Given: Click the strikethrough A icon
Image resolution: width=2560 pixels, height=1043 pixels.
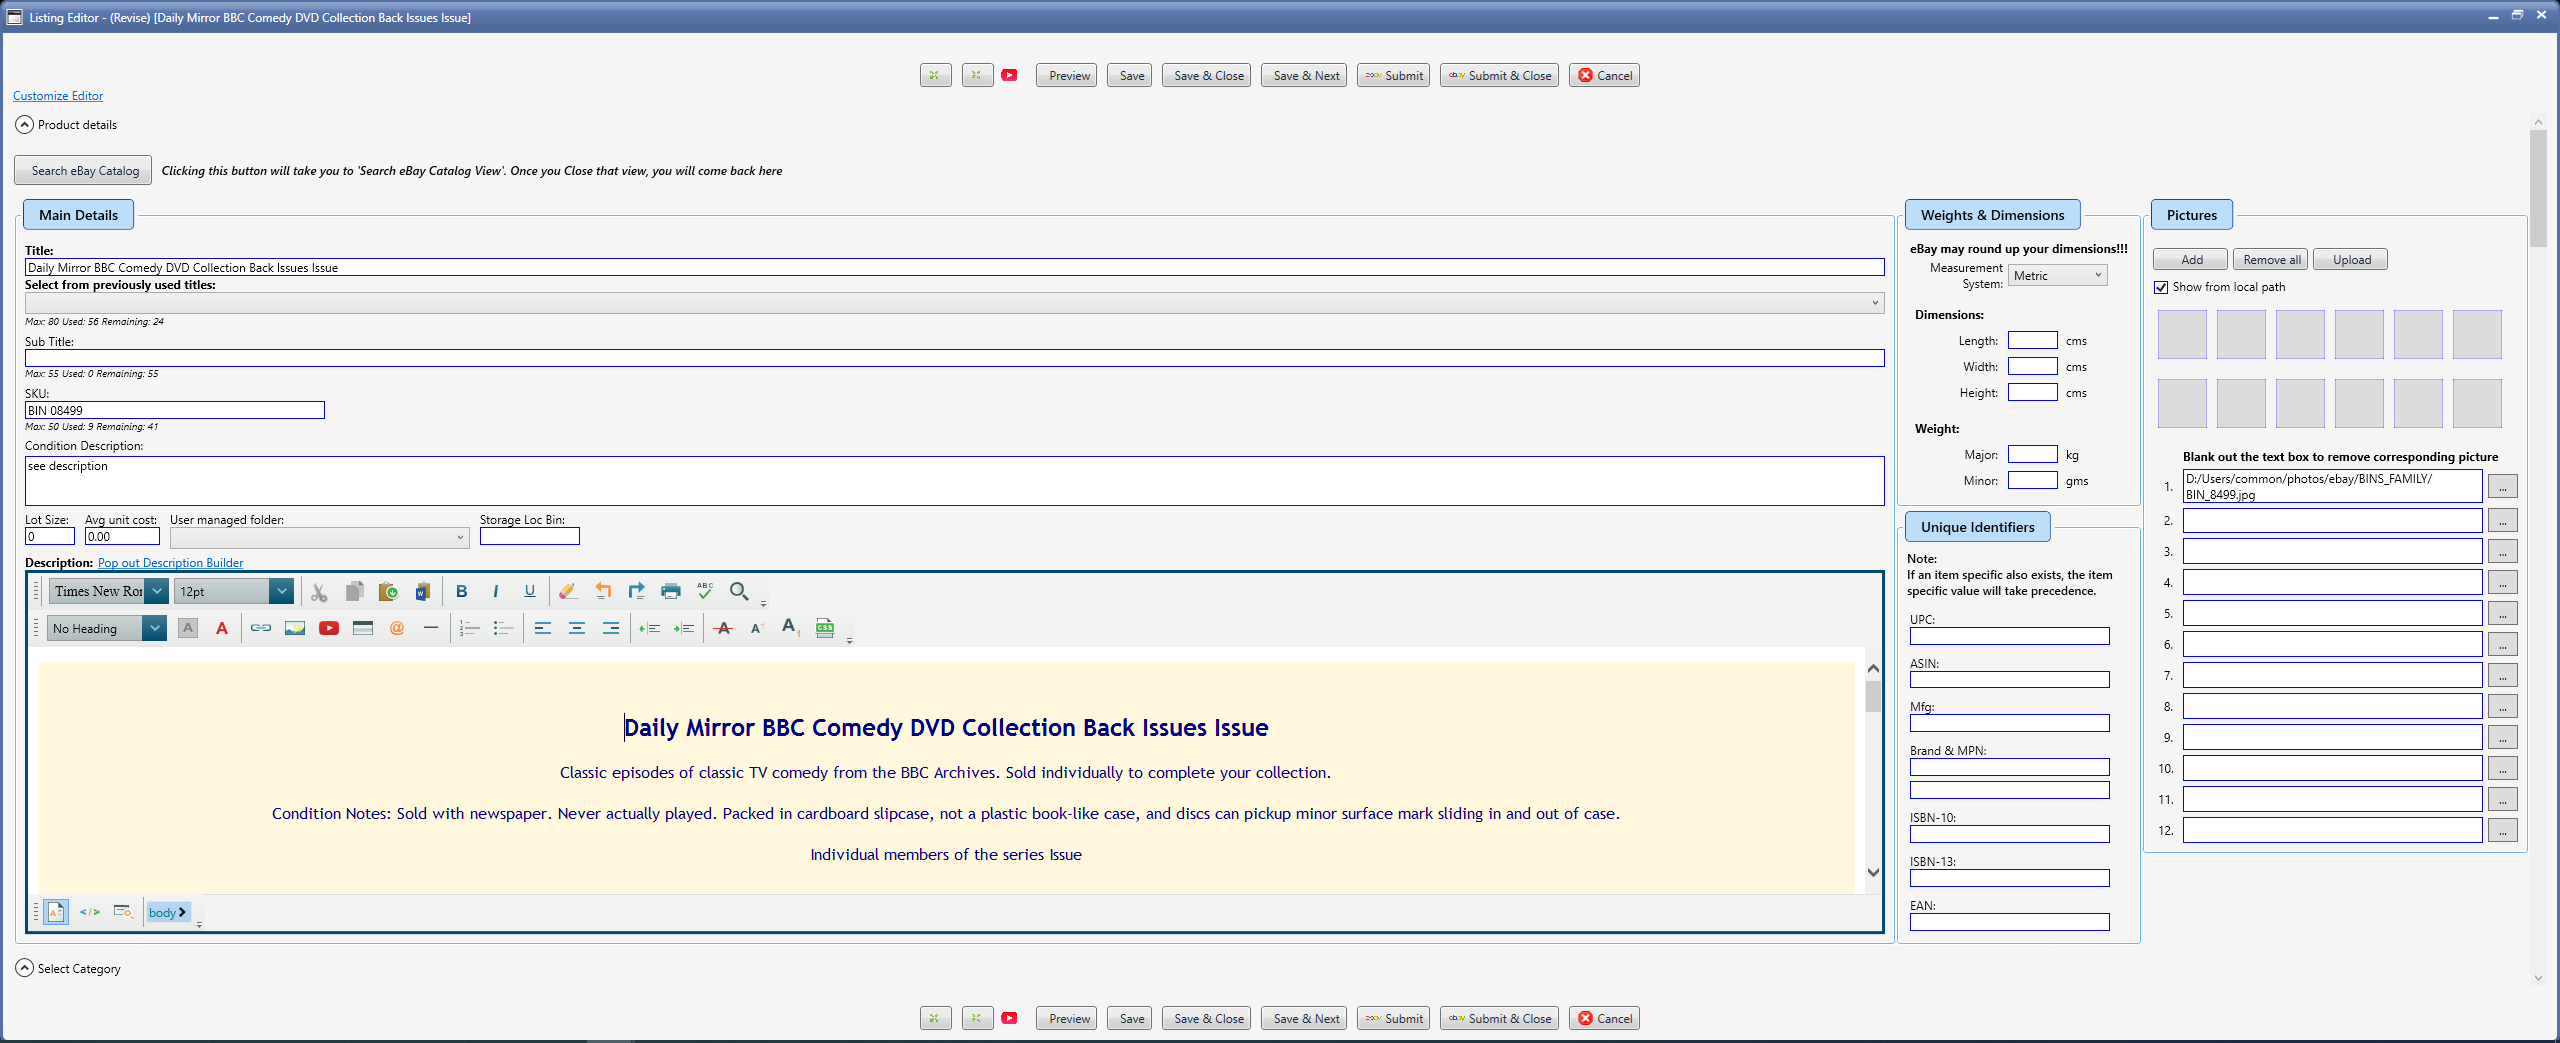Looking at the screenshot, I should tap(723, 628).
